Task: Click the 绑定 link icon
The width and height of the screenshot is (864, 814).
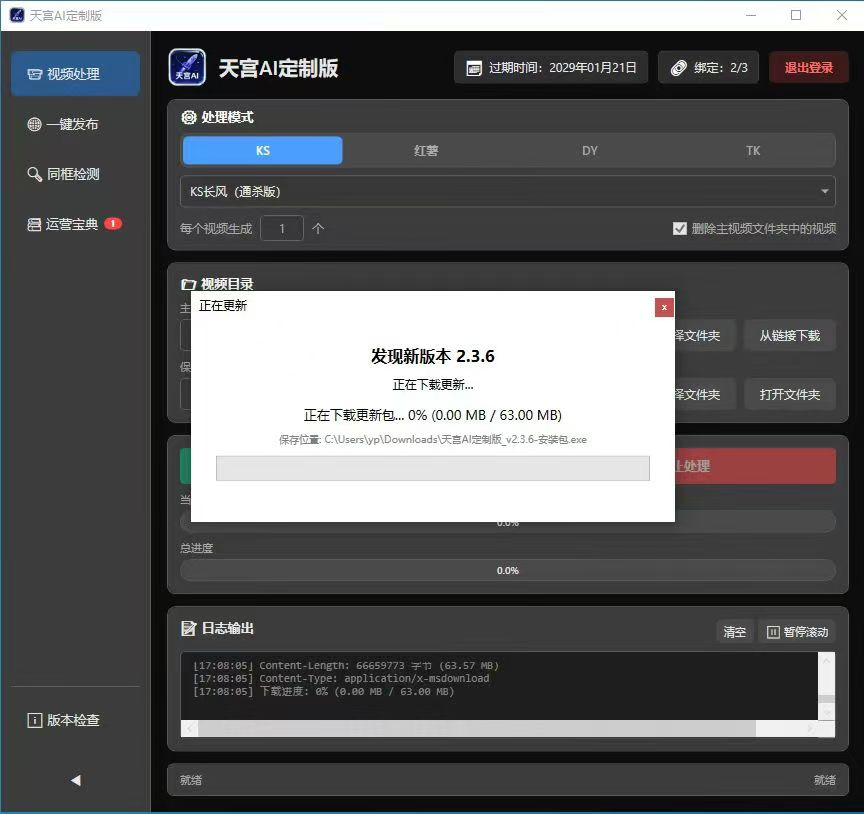Action: pos(678,68)
